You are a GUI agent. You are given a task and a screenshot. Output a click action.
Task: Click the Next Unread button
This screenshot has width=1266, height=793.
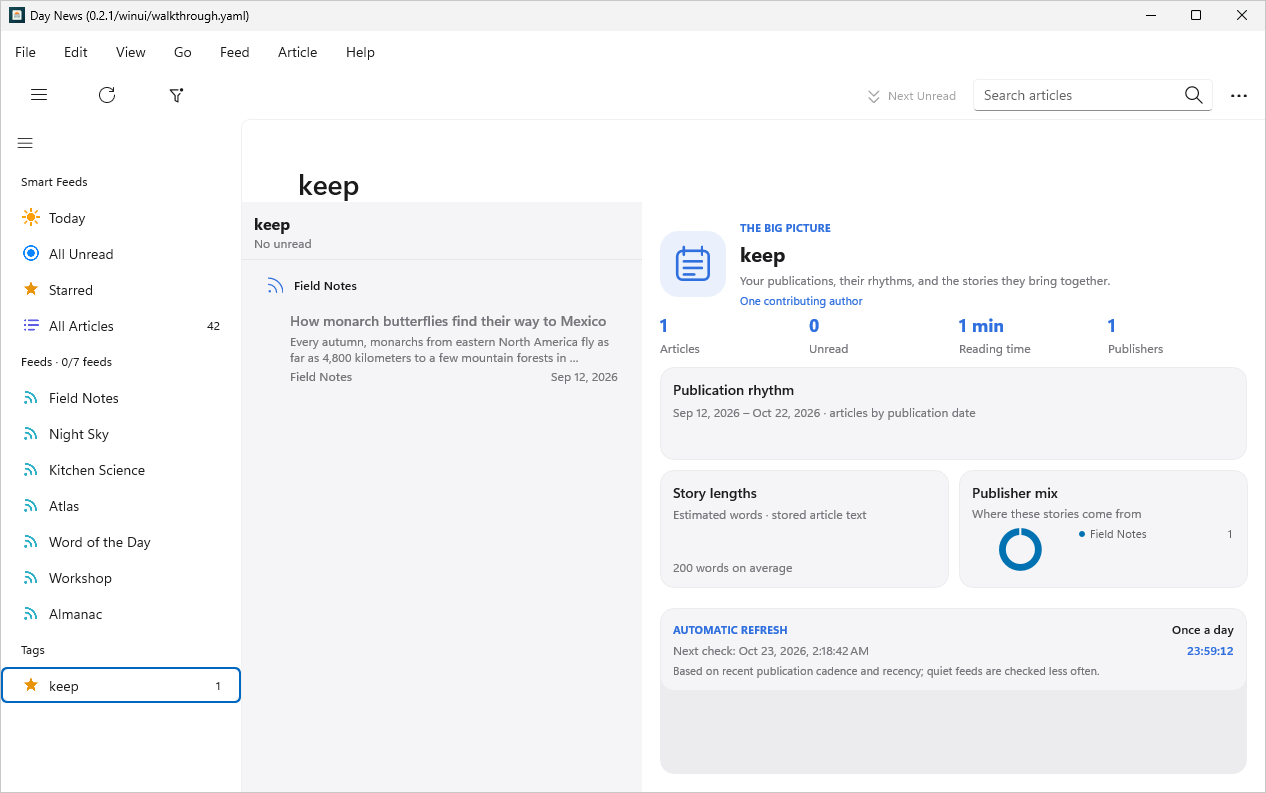[911, 96]
